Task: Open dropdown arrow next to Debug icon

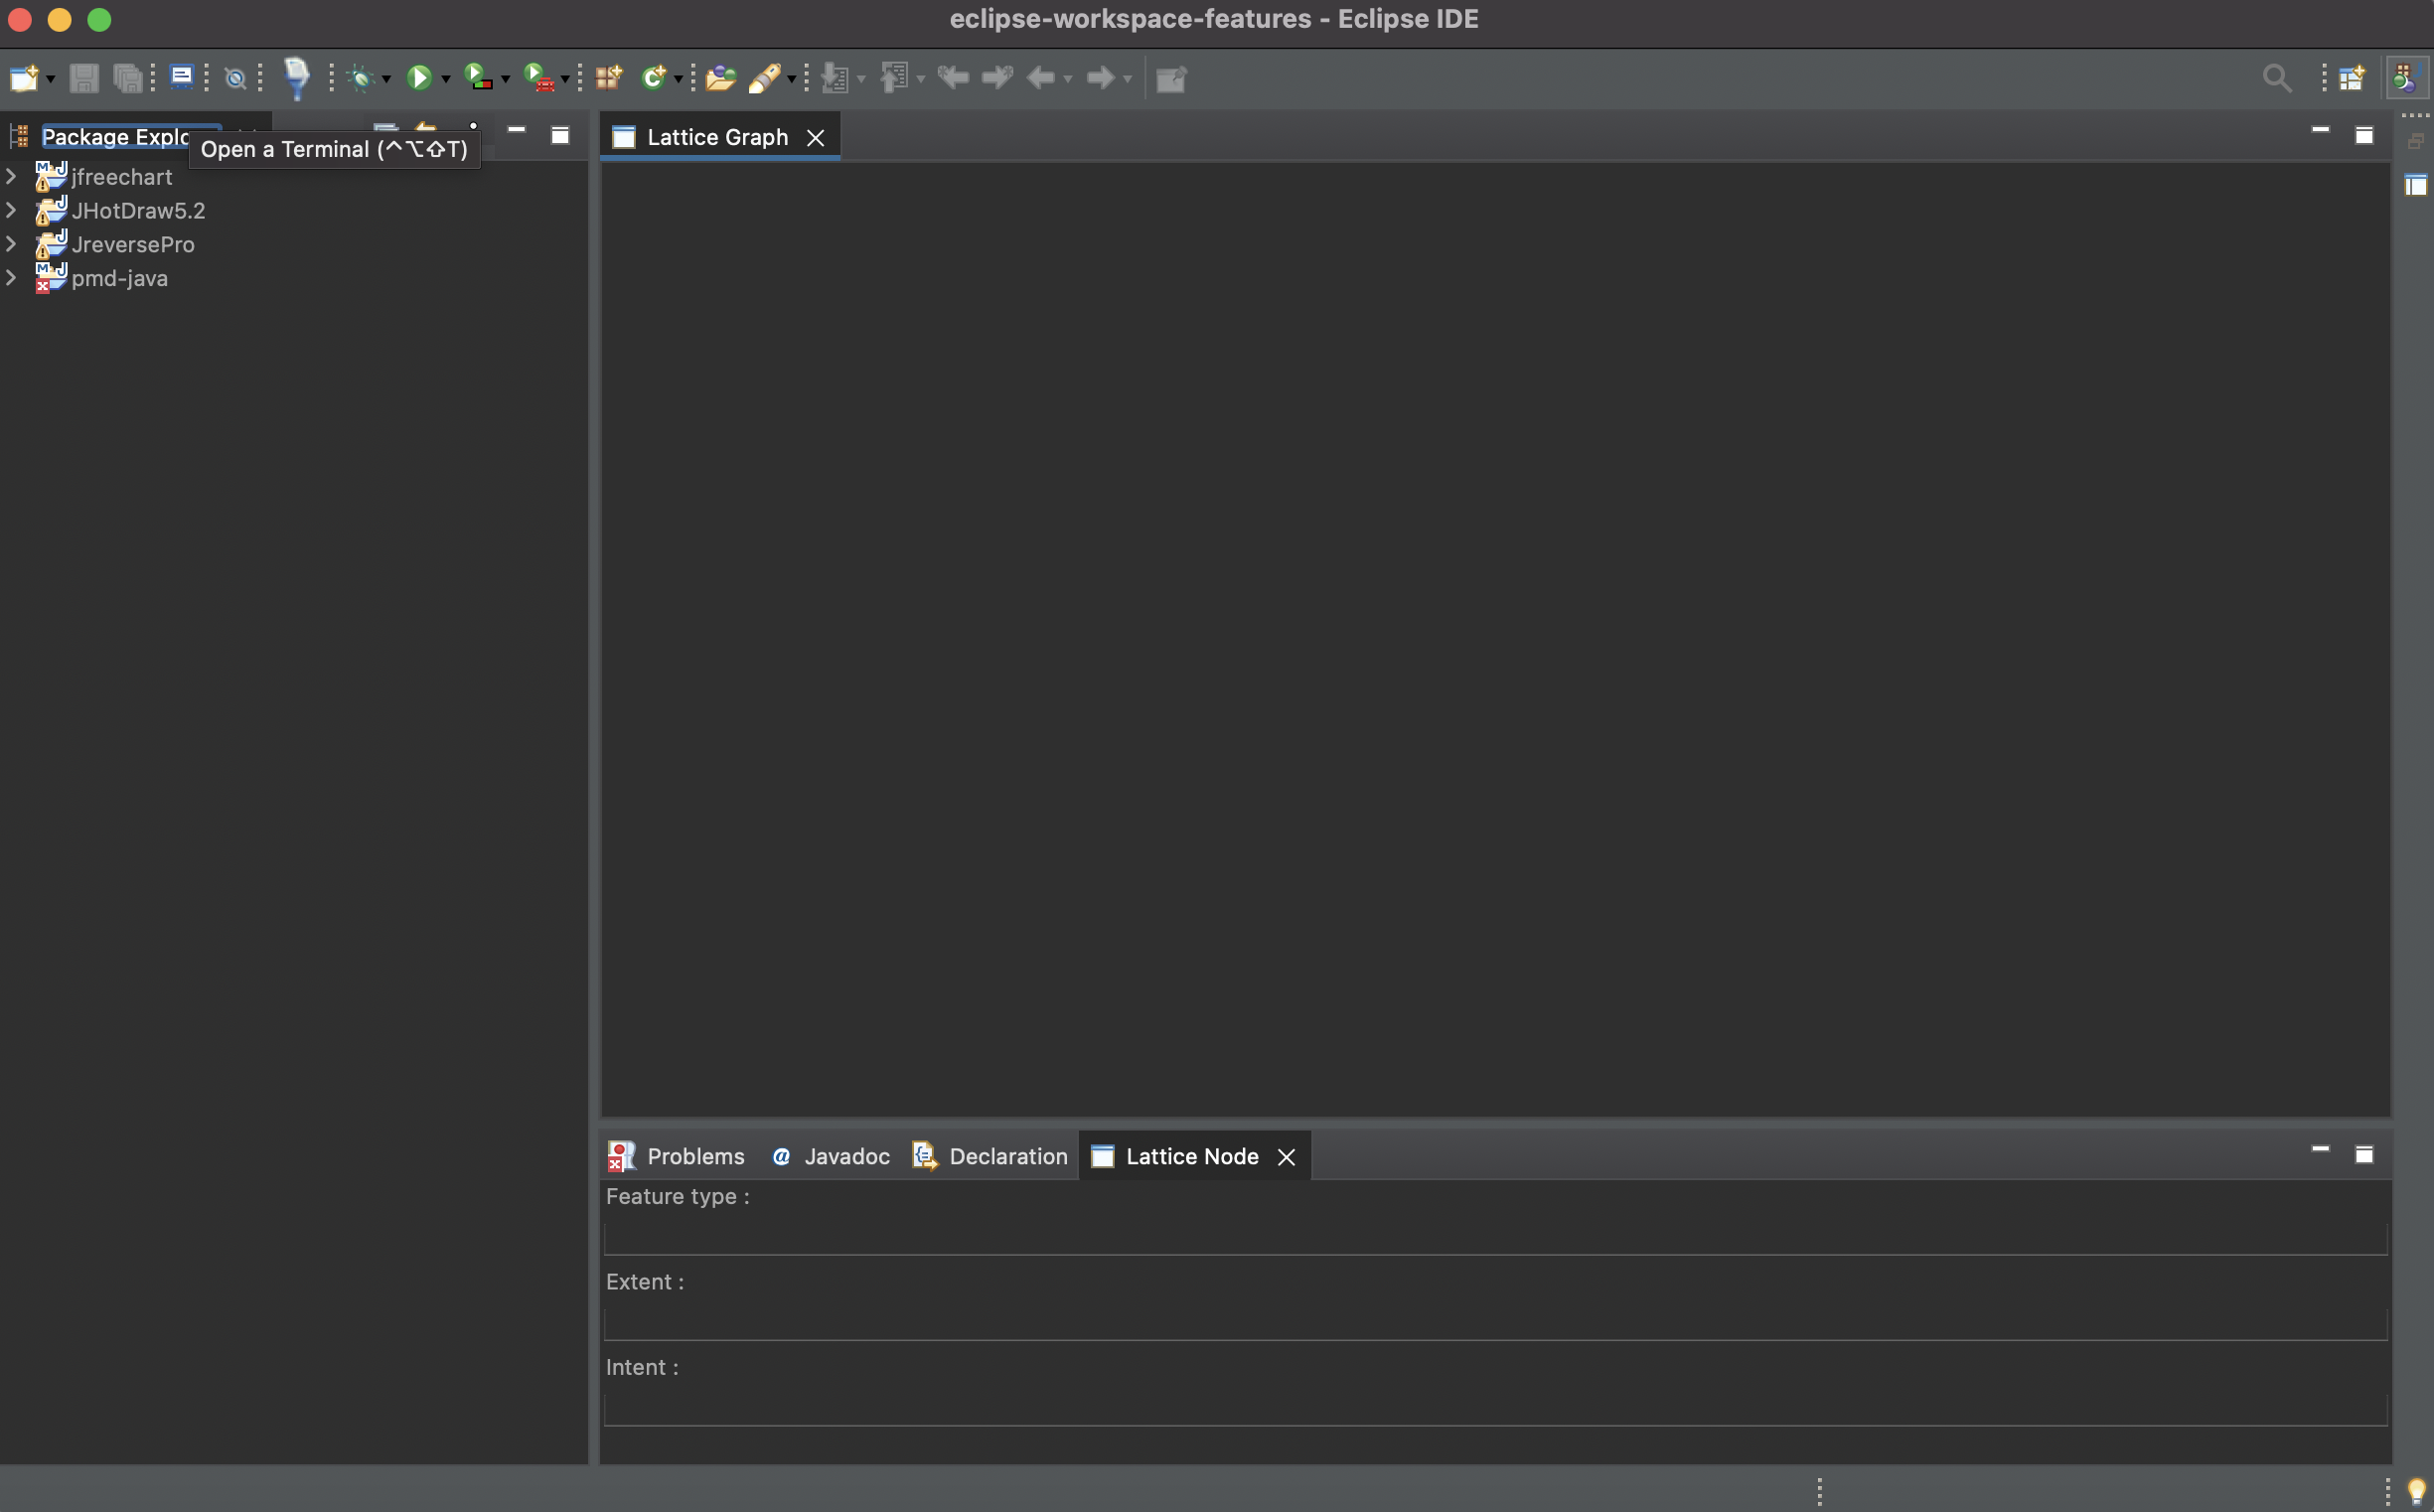Action: [386, 79]
